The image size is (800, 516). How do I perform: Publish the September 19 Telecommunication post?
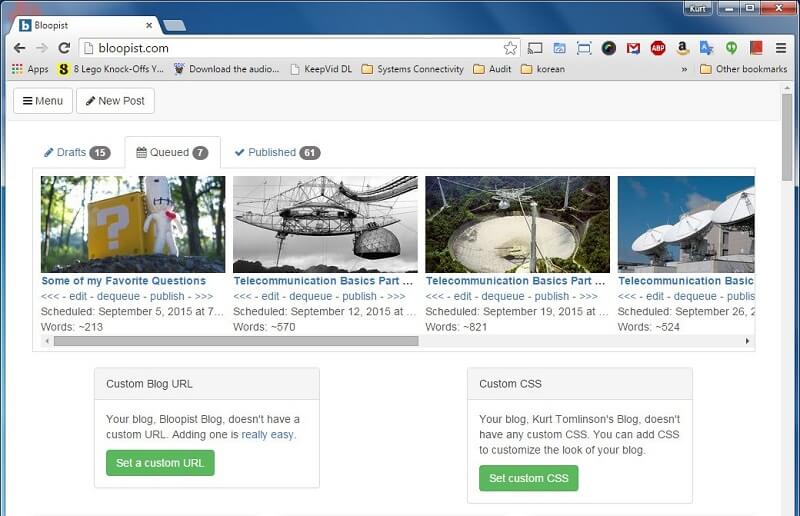(x=552, y=296)
